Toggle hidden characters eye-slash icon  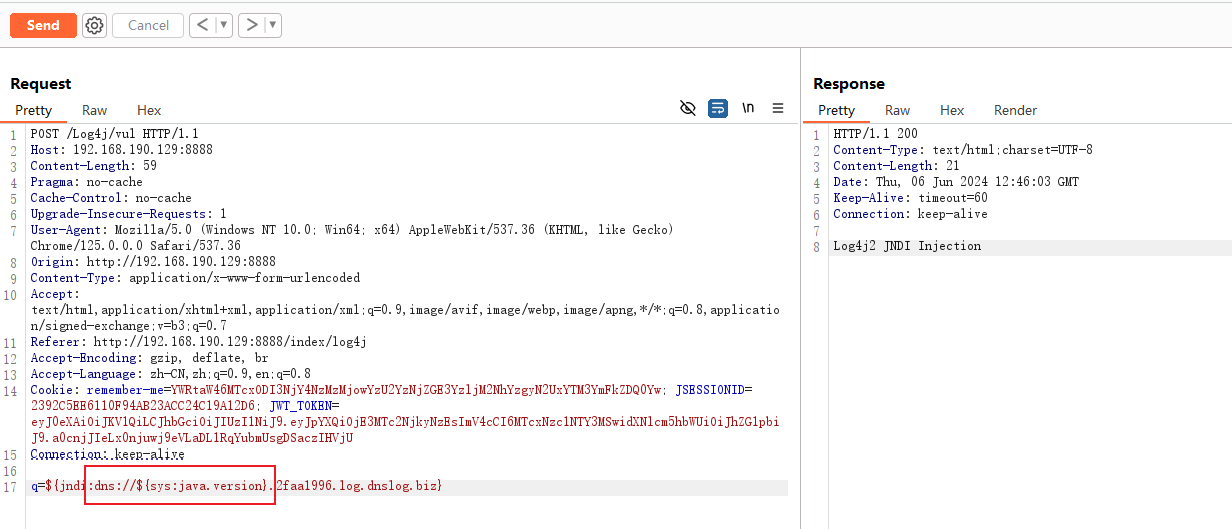[688, 108]
